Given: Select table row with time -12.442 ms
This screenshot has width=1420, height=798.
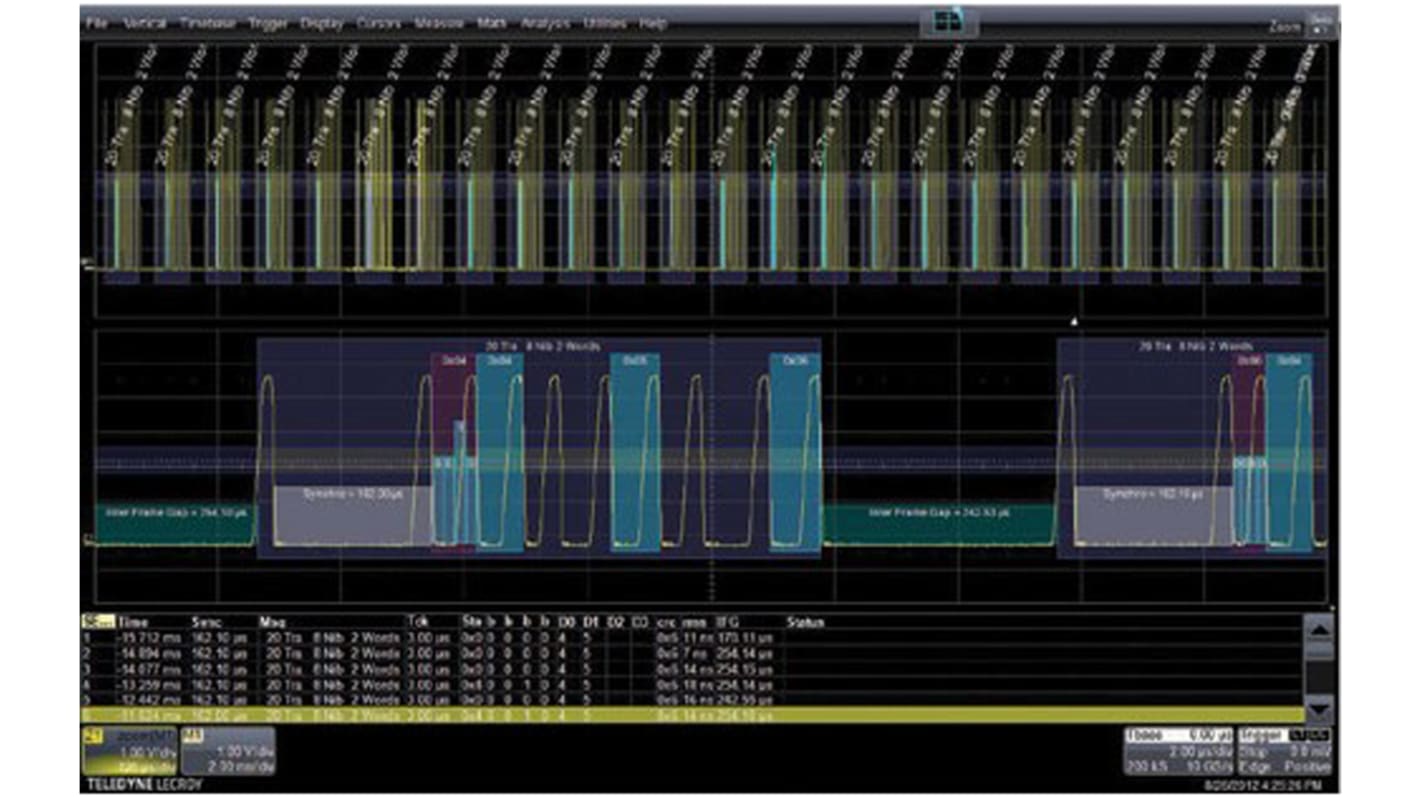Looking at the screenshot, I should click(x=692, y=700).
